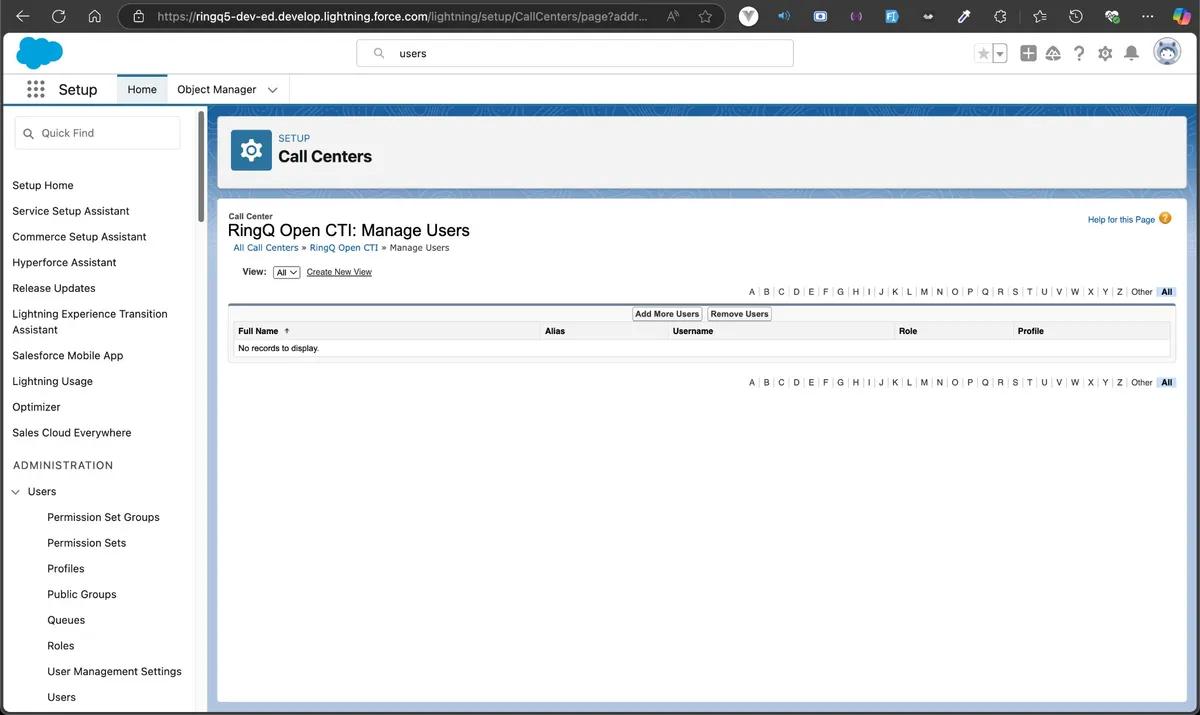This screenshot has height=715, width=1200.
Task: Reload the page with the refresh icon
Action: pos(58,16)
